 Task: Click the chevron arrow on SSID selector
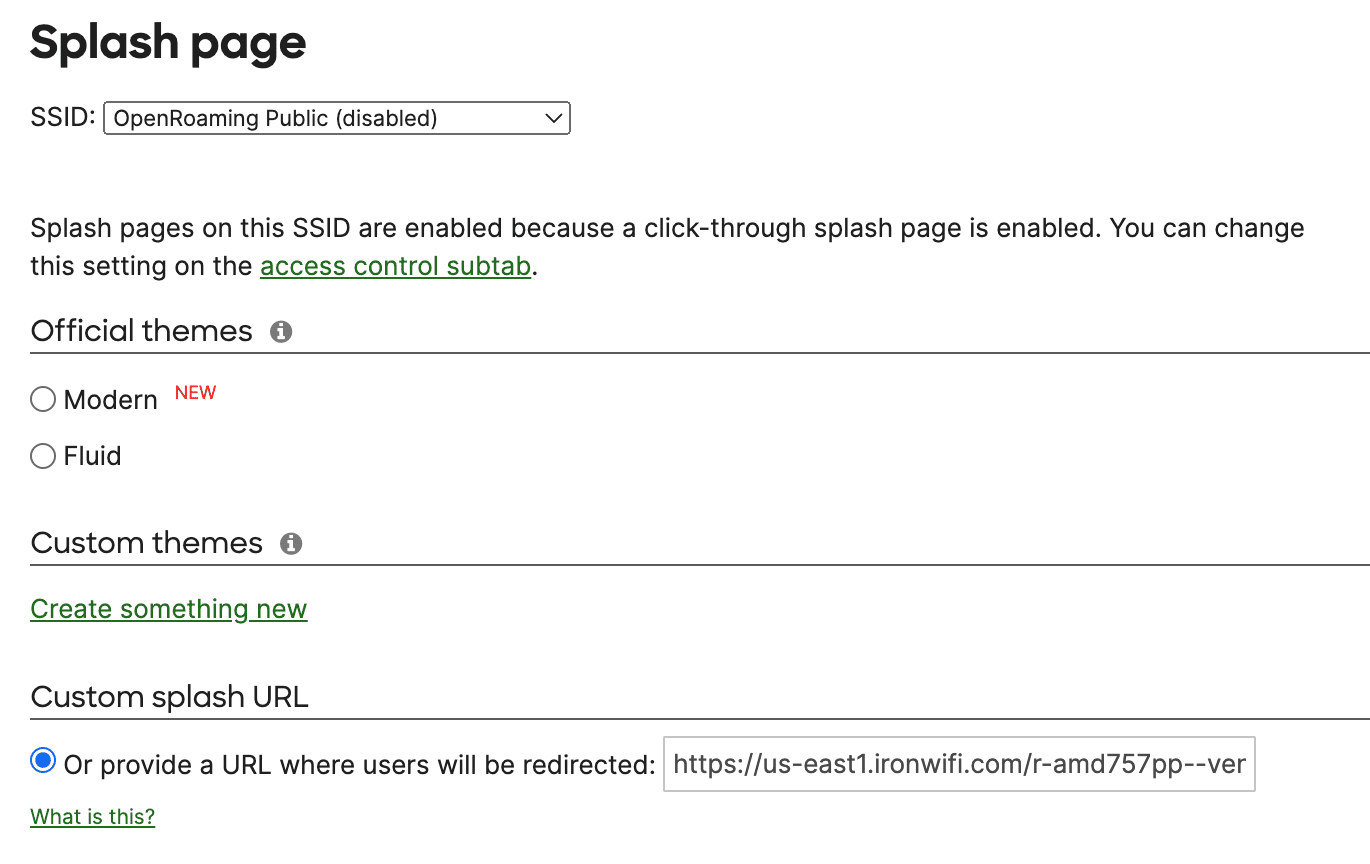pyautogui.click(x=553, y=118)
